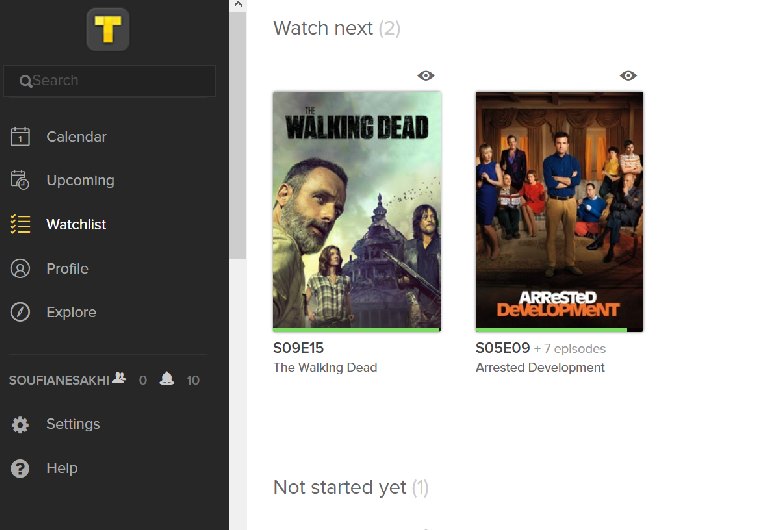Open the Calendar menu item
Viewport: 779px width, 530px height.
click(x=77, y=137)
